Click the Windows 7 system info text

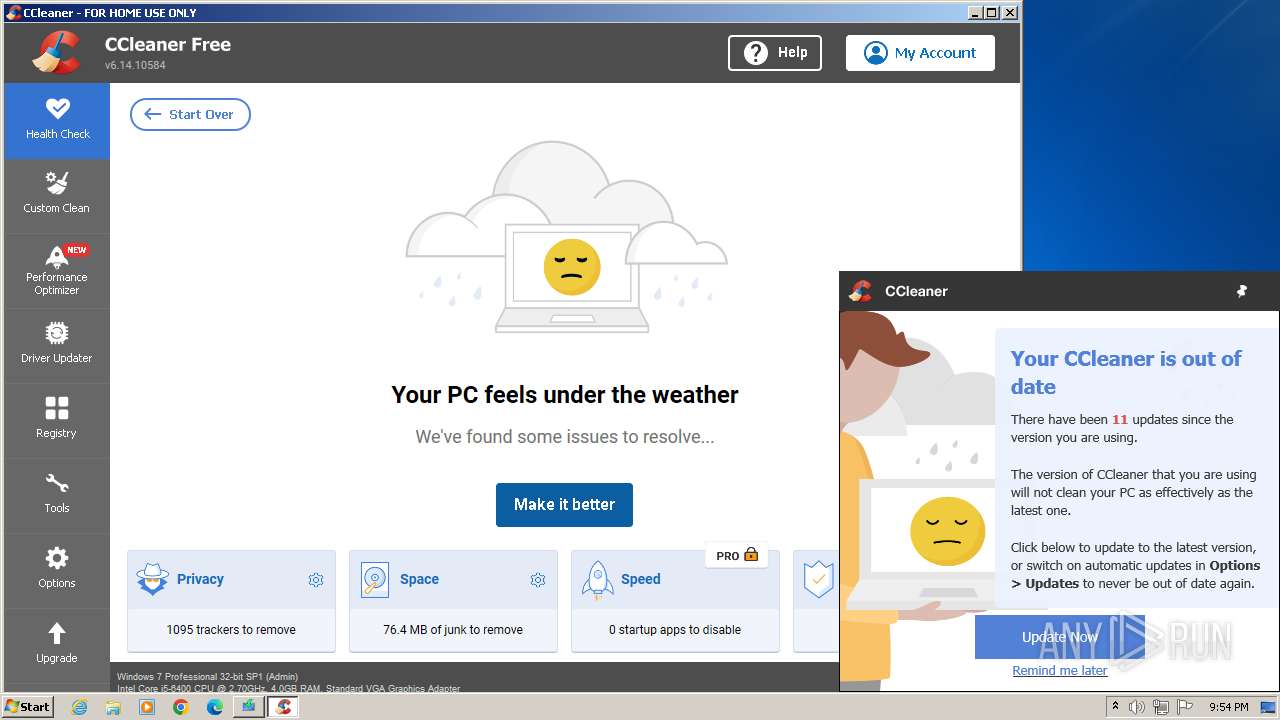pyautogui.click(x=207, y=677)
